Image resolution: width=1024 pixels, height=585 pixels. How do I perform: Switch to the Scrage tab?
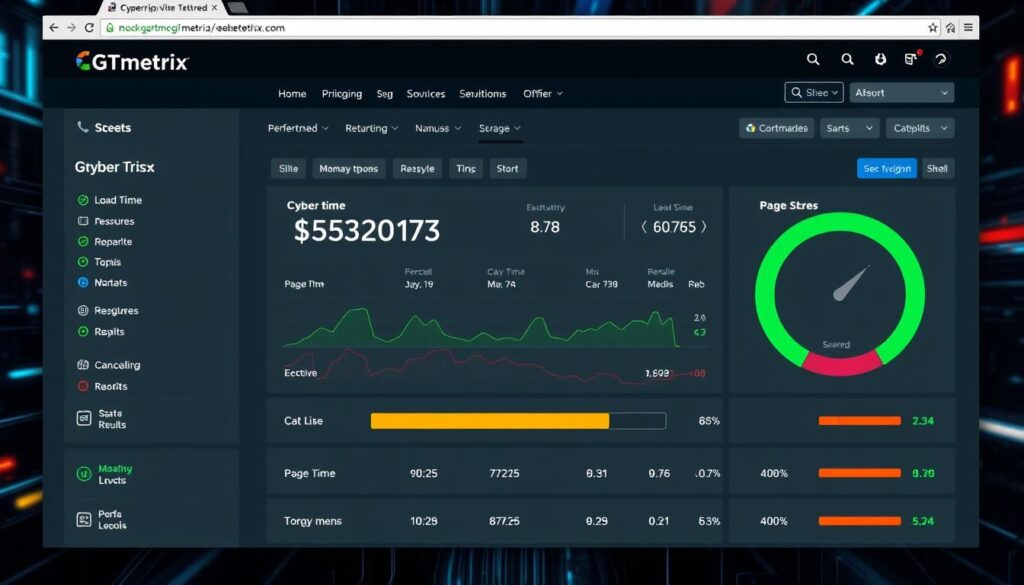[x=499, y=128]
